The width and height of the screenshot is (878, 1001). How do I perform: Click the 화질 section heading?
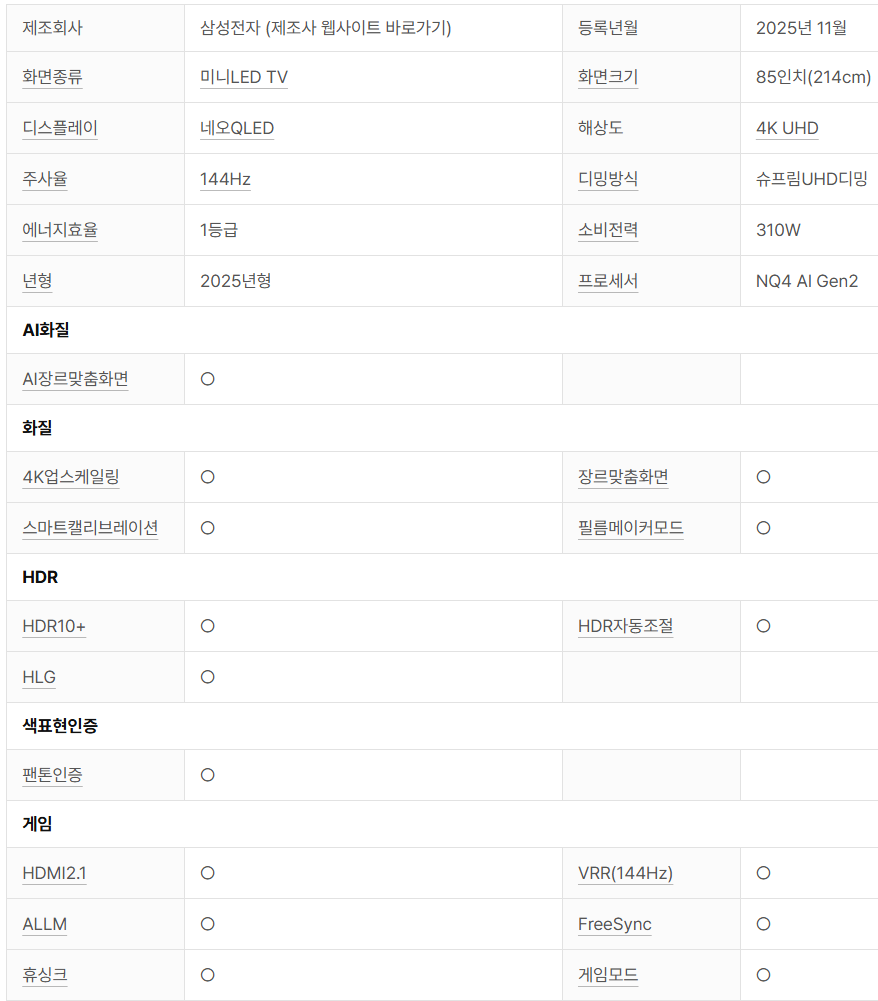point(37,428)
